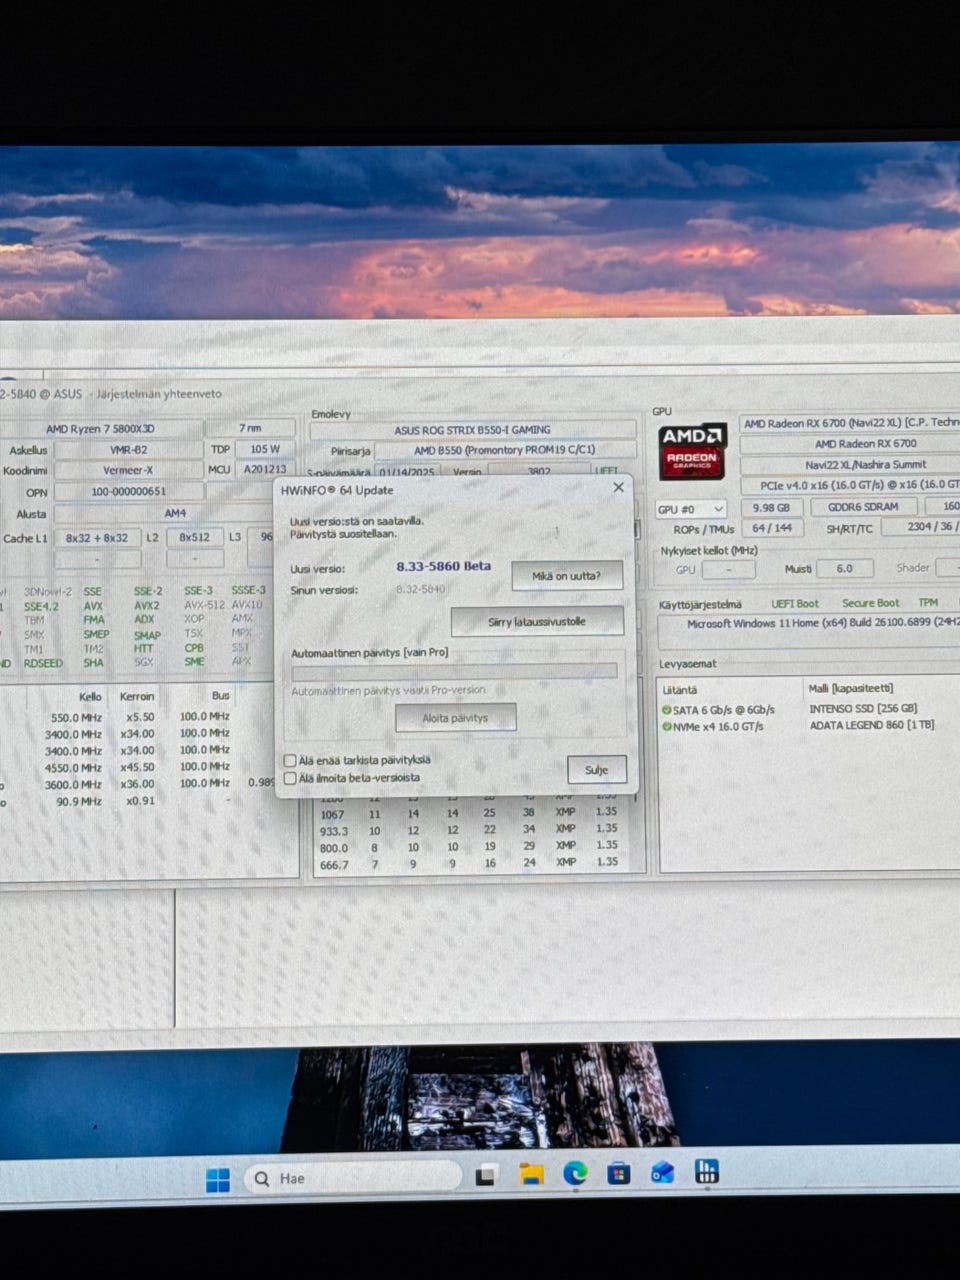The height and width of the screenshot is (1280, 960).
Task: Enable 'Älä enää tarkista päivityksiä' checkbox
Action: (290, 760)
